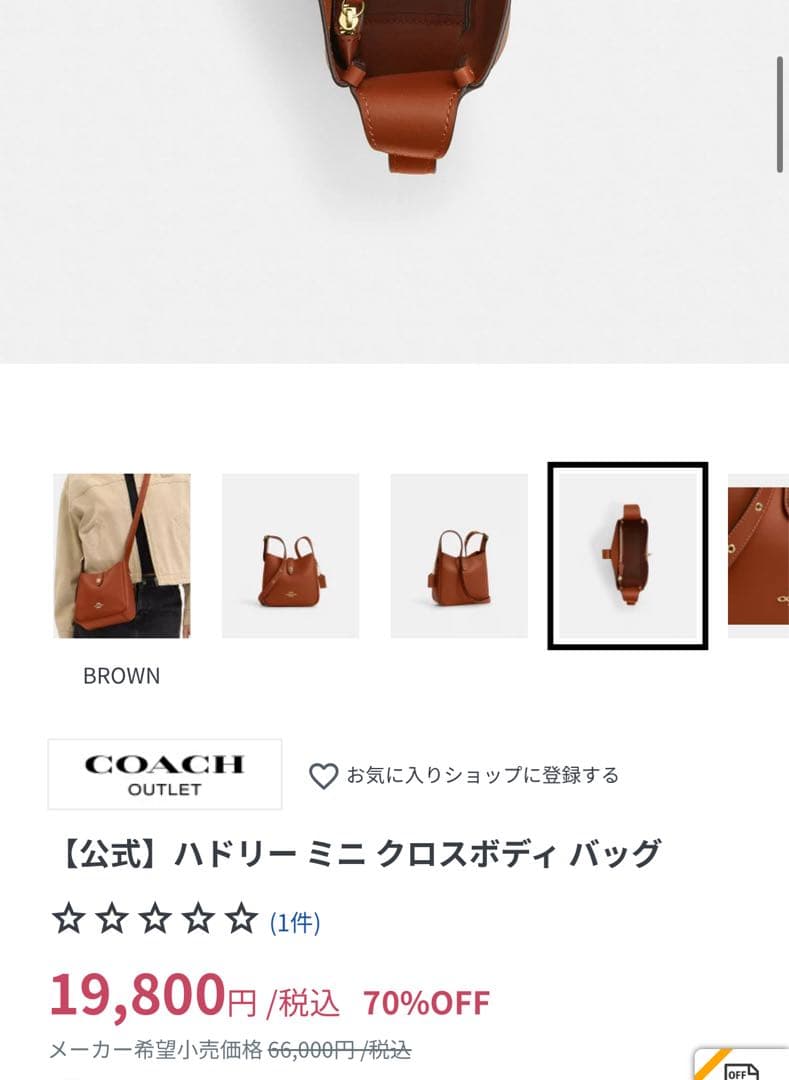This screenshot has height=1080, width=789.
Task: Click the 70%OFF discount label
Action: coord(426,1003)
